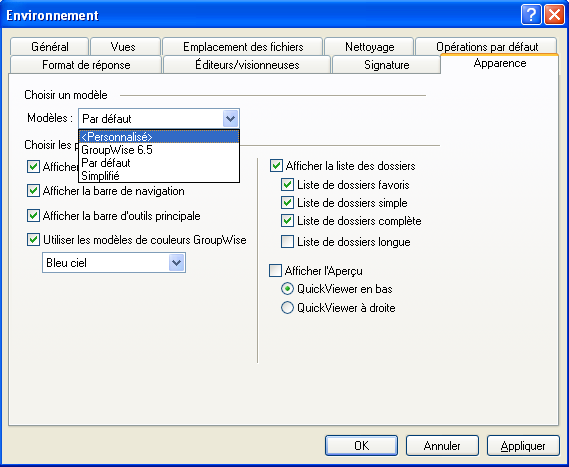The width and height of the screenshot is (569, 467).
Task: Switch to the Général tab
Action: 50,46
